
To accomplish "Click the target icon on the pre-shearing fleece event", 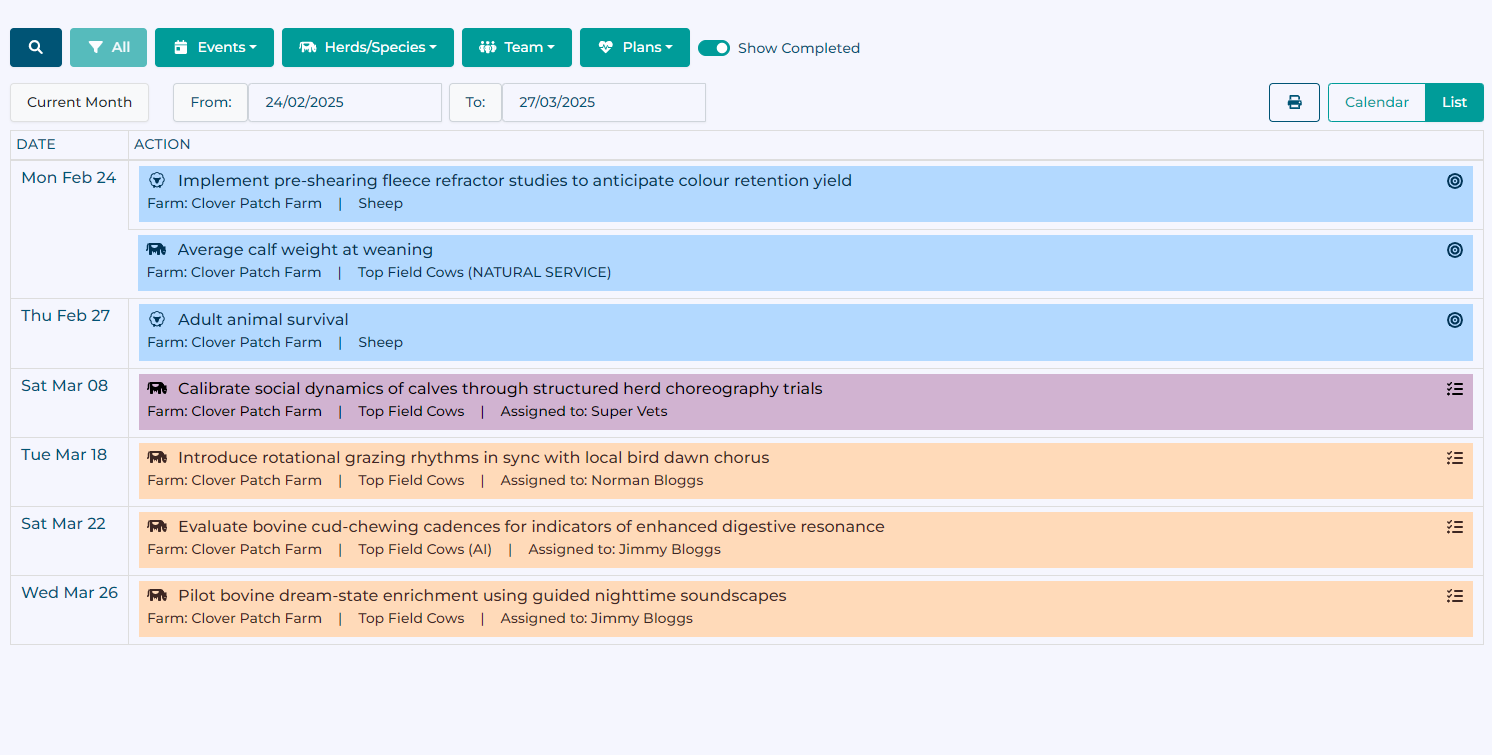I will tap(1455, 181).
